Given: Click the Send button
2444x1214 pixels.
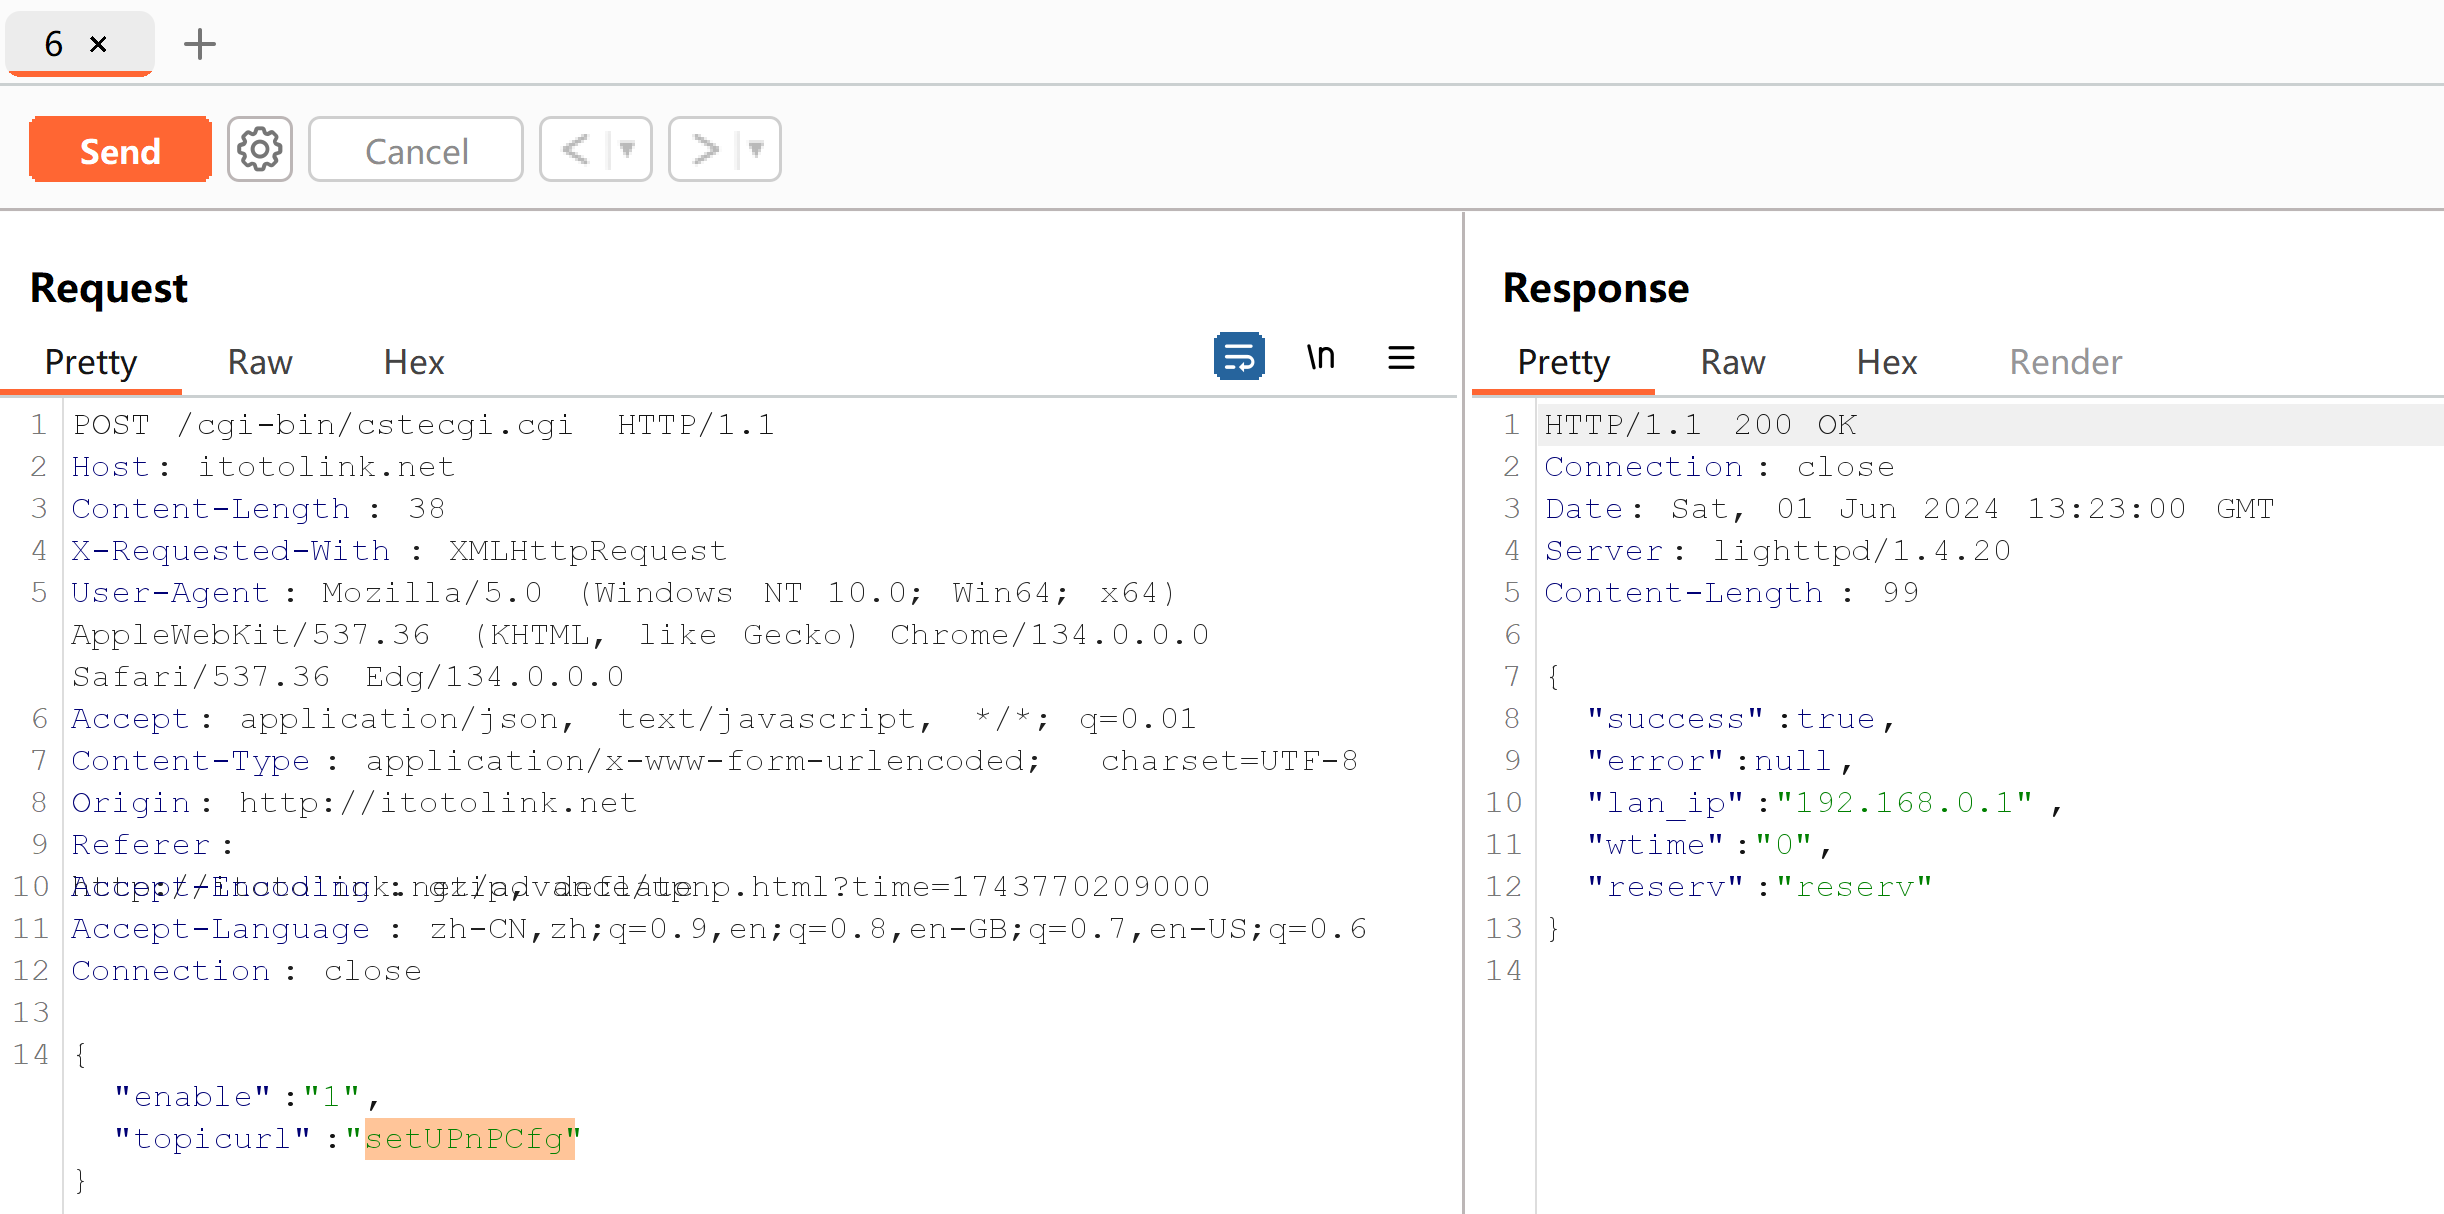Looking at the screenshot, I should (x=120, y=150).
